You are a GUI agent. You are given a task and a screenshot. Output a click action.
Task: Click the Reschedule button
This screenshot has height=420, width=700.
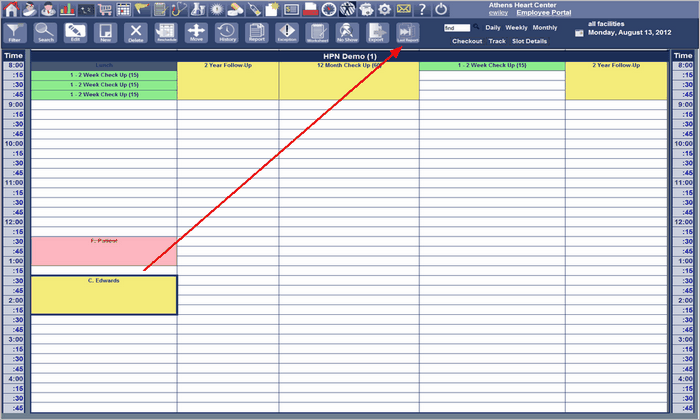(166, 33)
